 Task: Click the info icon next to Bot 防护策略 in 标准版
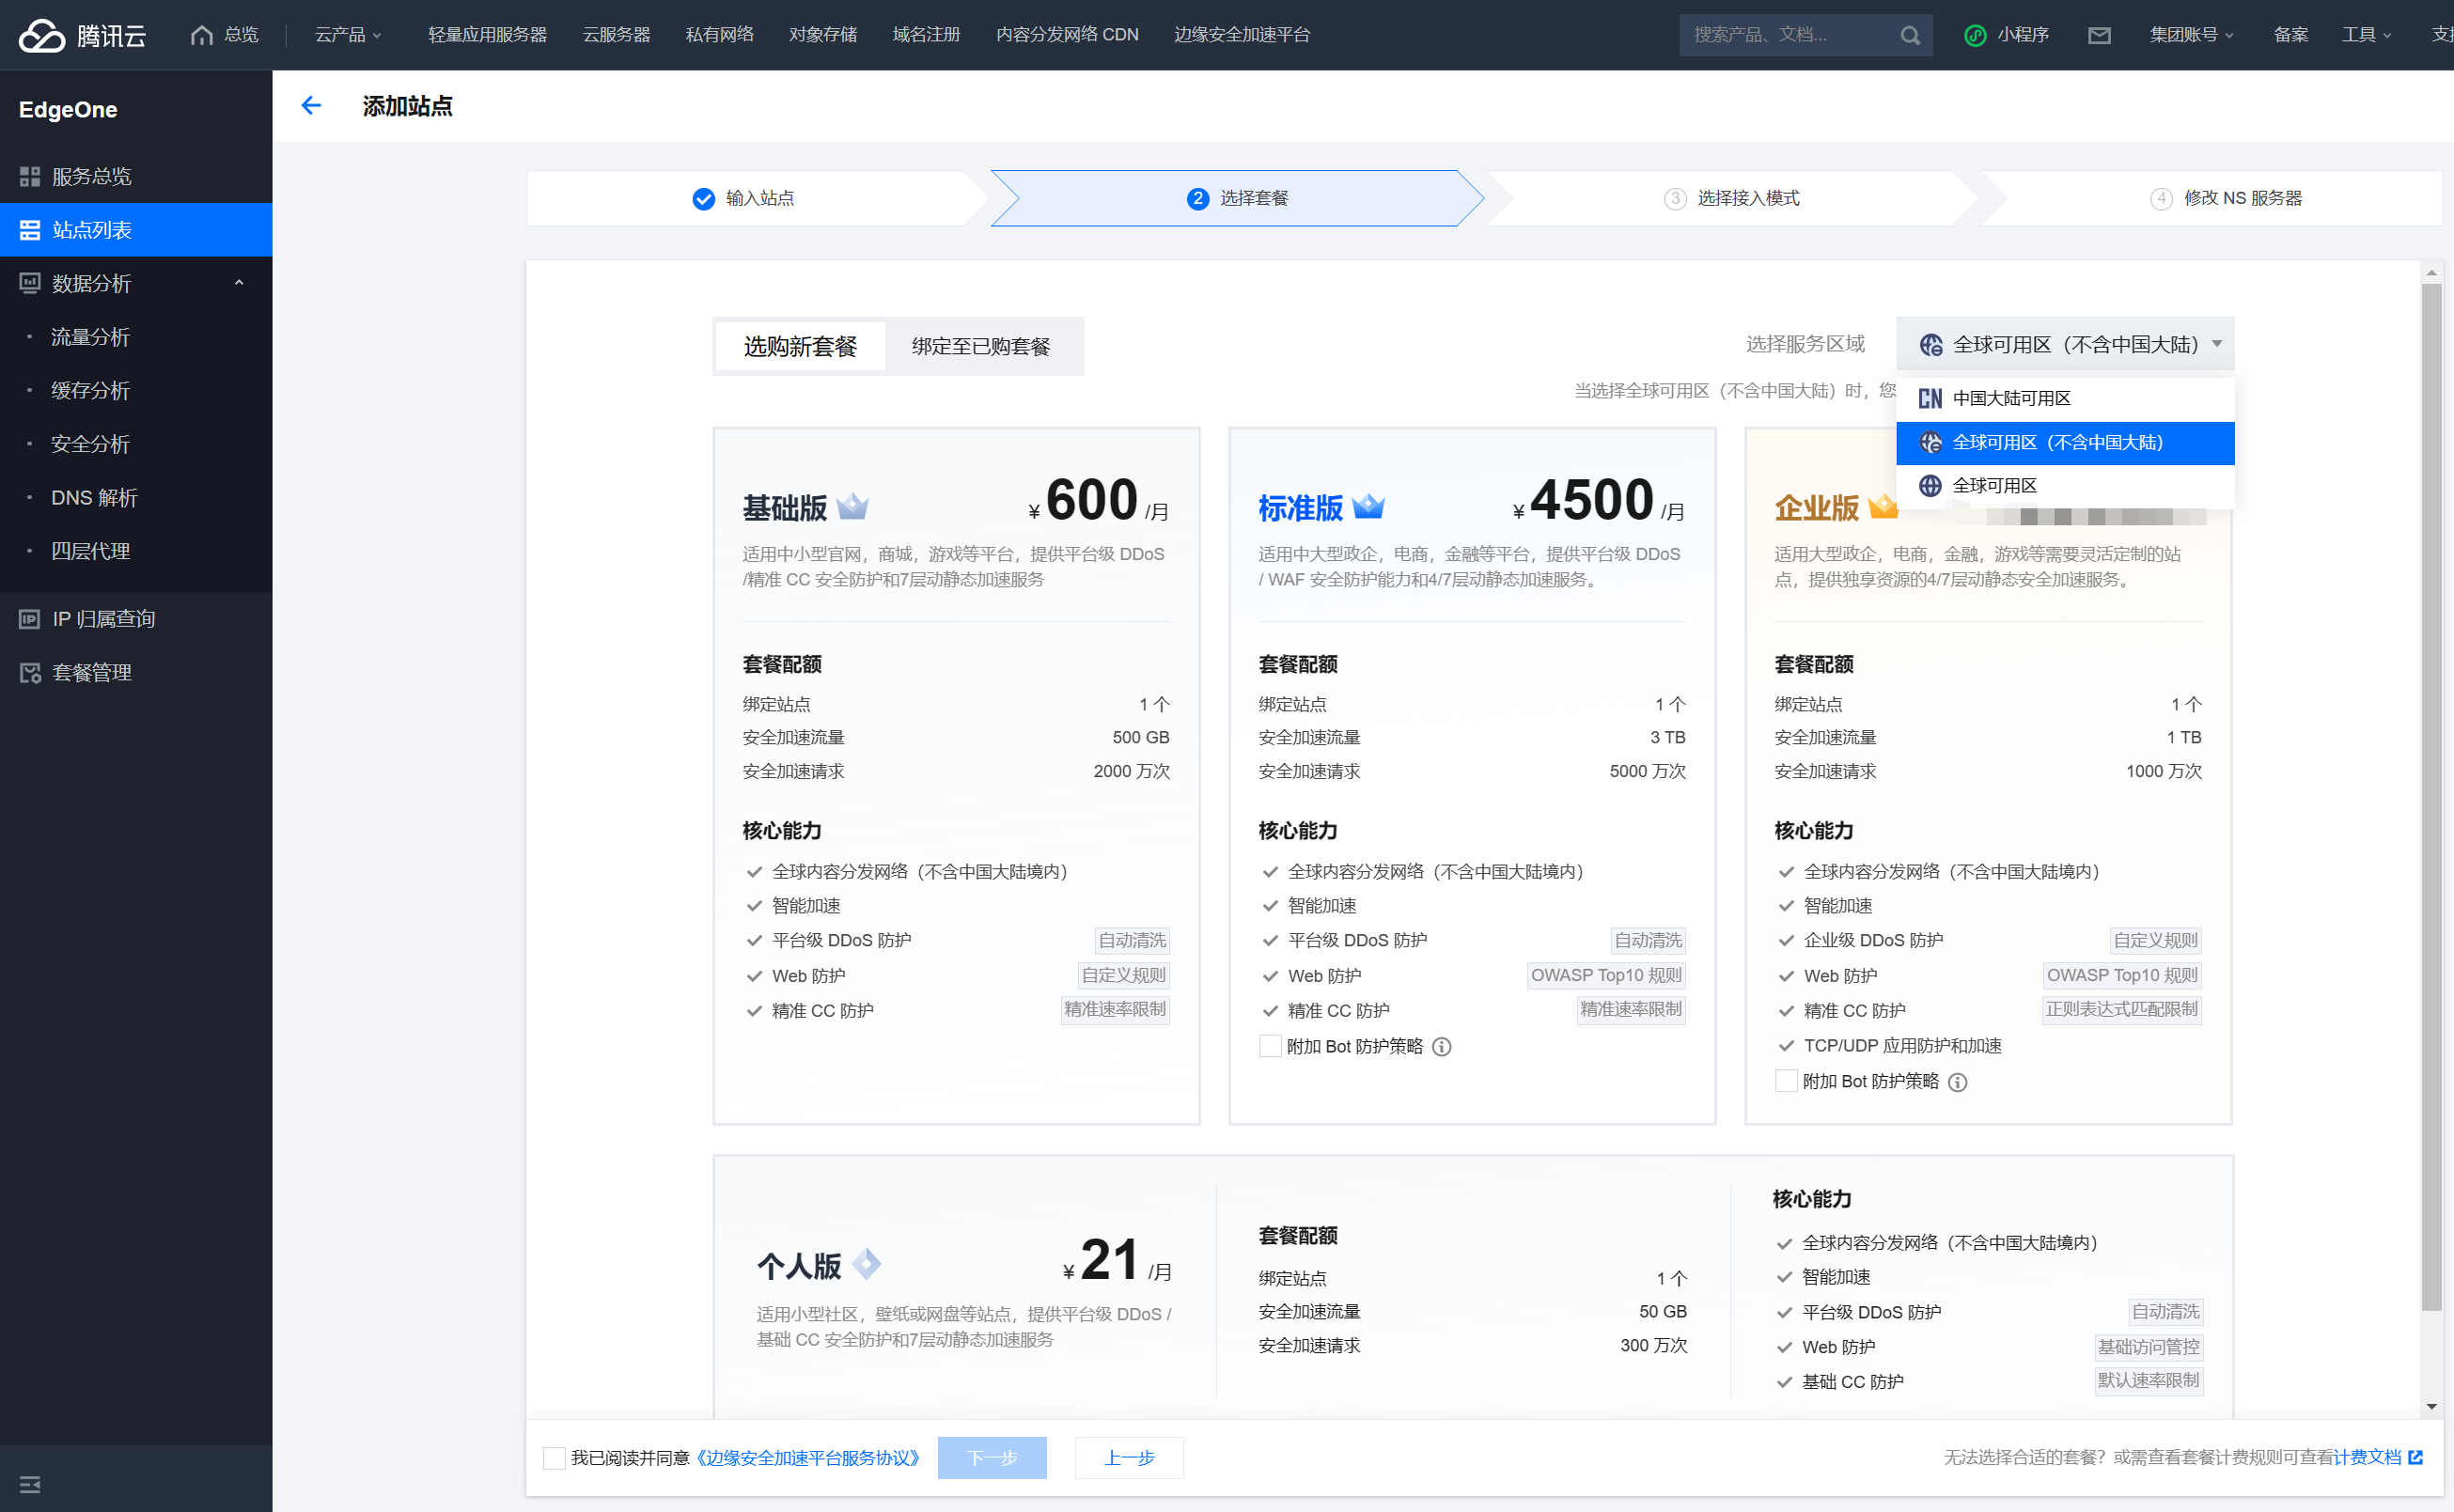tap(1441, 1047)
